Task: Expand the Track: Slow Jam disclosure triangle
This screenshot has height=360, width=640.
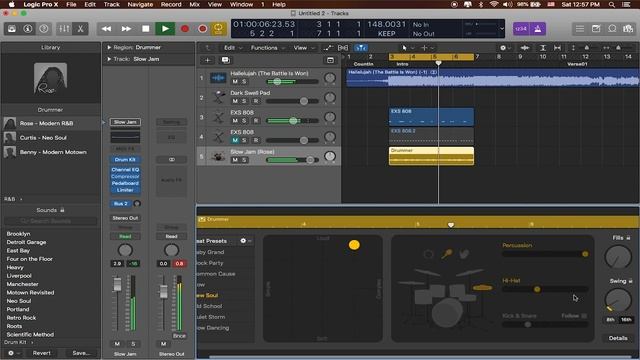Action: pos(109,59)
